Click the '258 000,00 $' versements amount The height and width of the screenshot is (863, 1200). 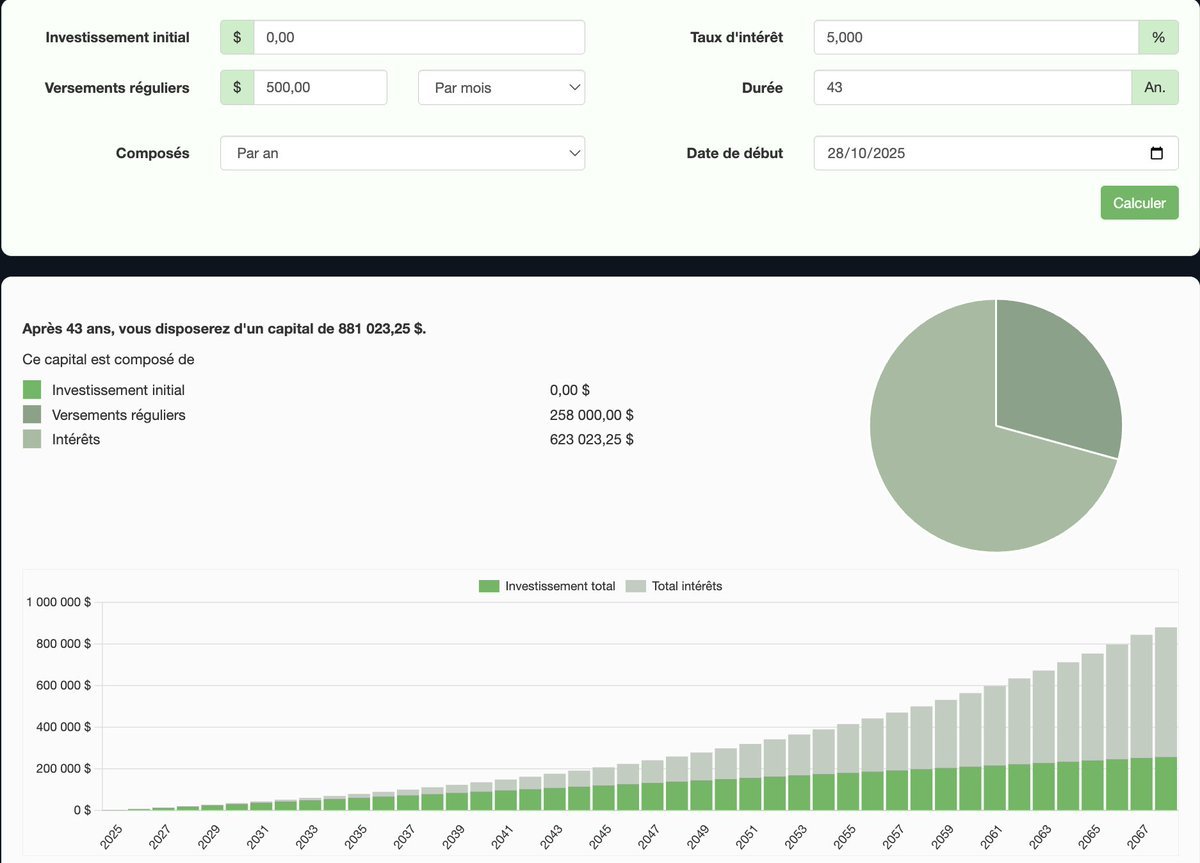(x=591, y=414)
